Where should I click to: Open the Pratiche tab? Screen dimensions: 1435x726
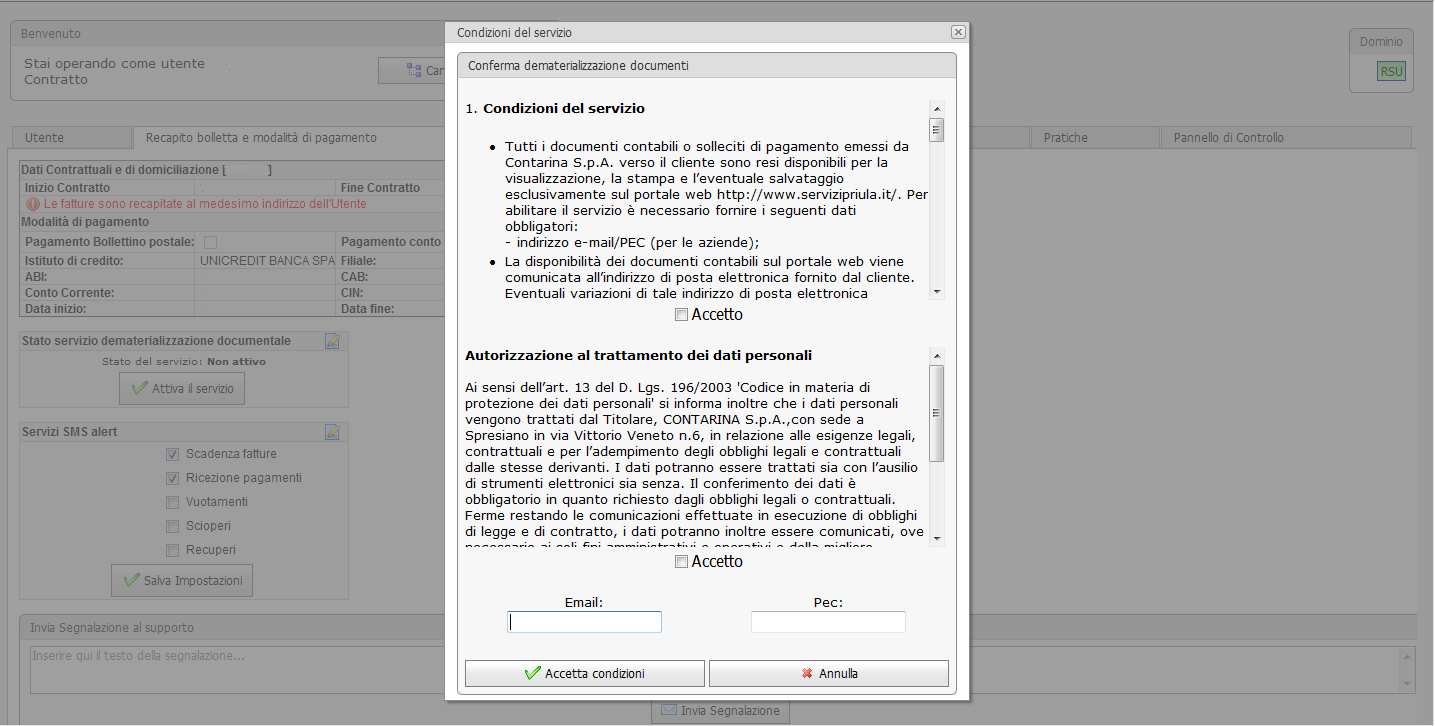coord(1095,138)
